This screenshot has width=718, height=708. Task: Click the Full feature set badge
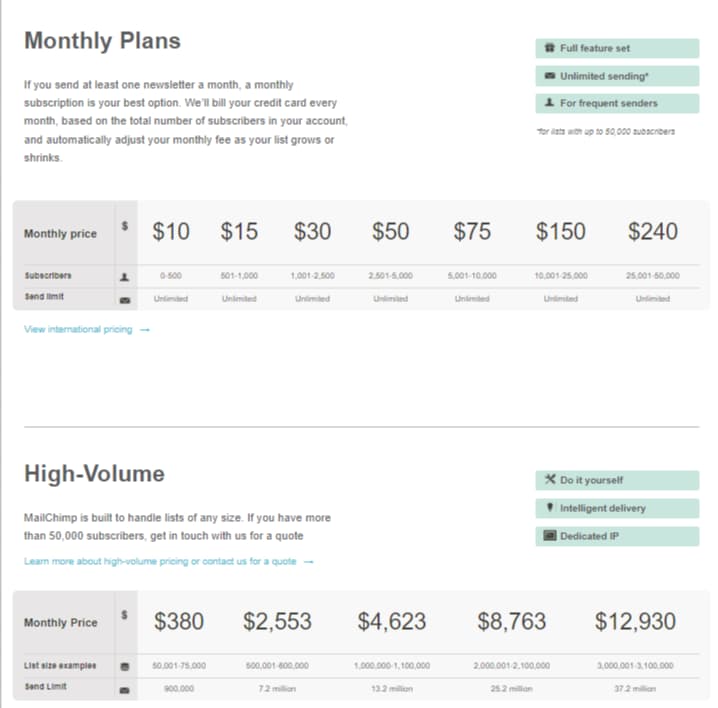tap(616, 48)
